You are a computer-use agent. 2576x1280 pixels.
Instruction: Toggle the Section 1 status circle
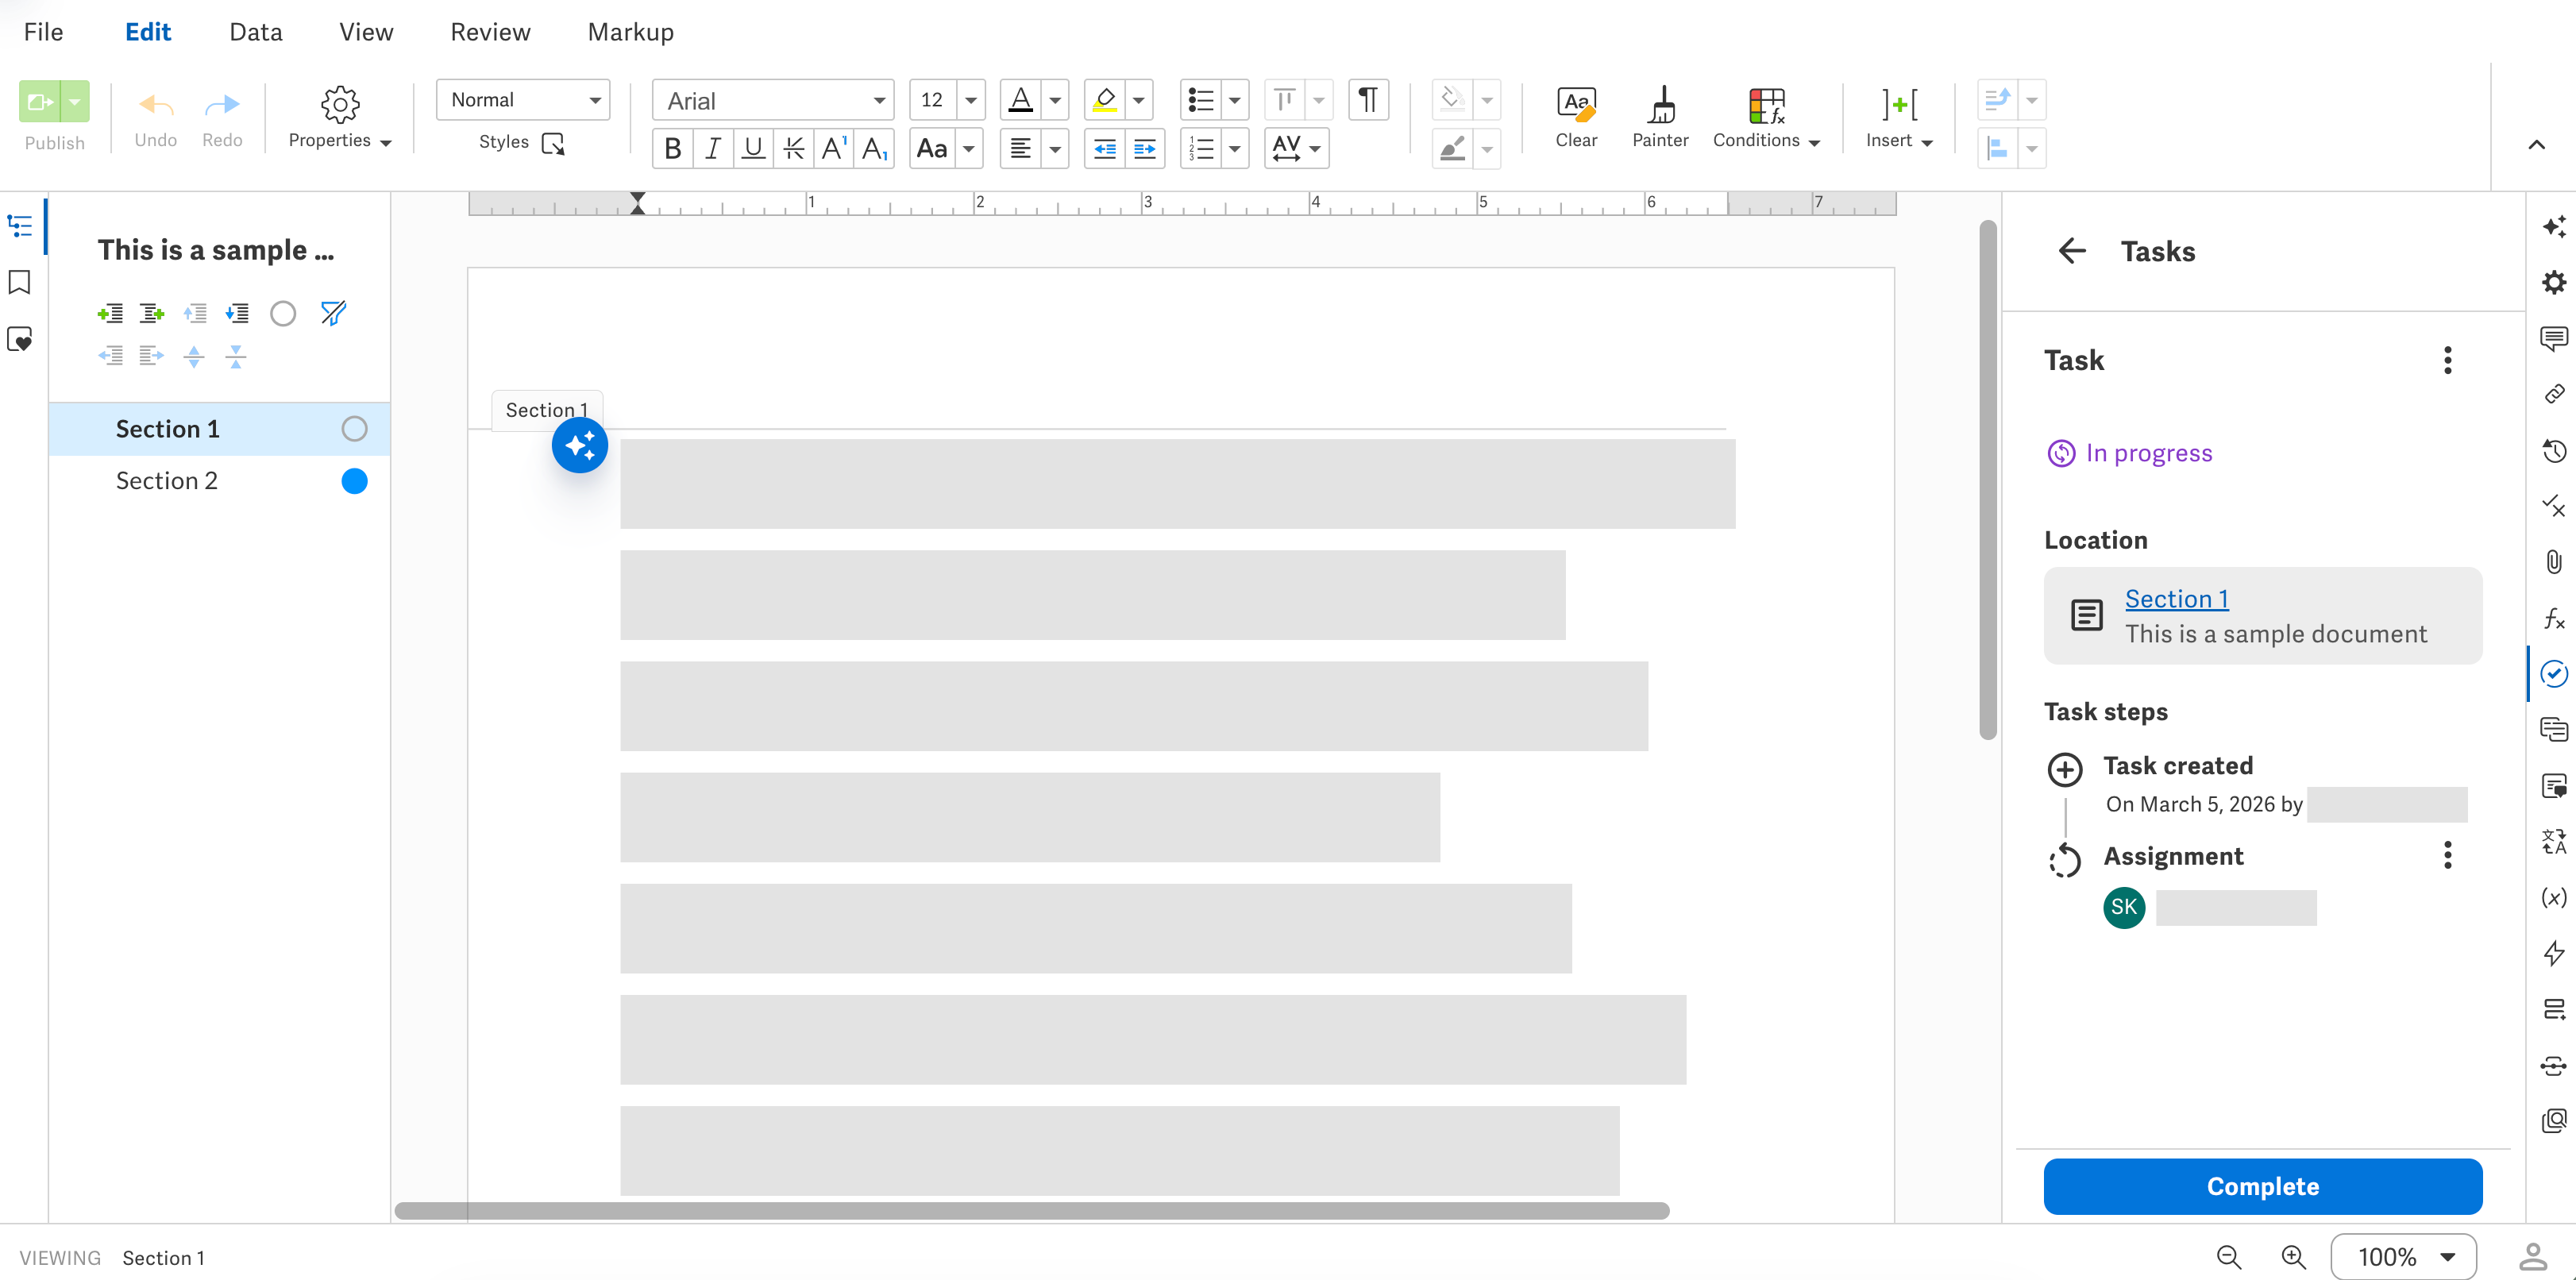[354, 429]
